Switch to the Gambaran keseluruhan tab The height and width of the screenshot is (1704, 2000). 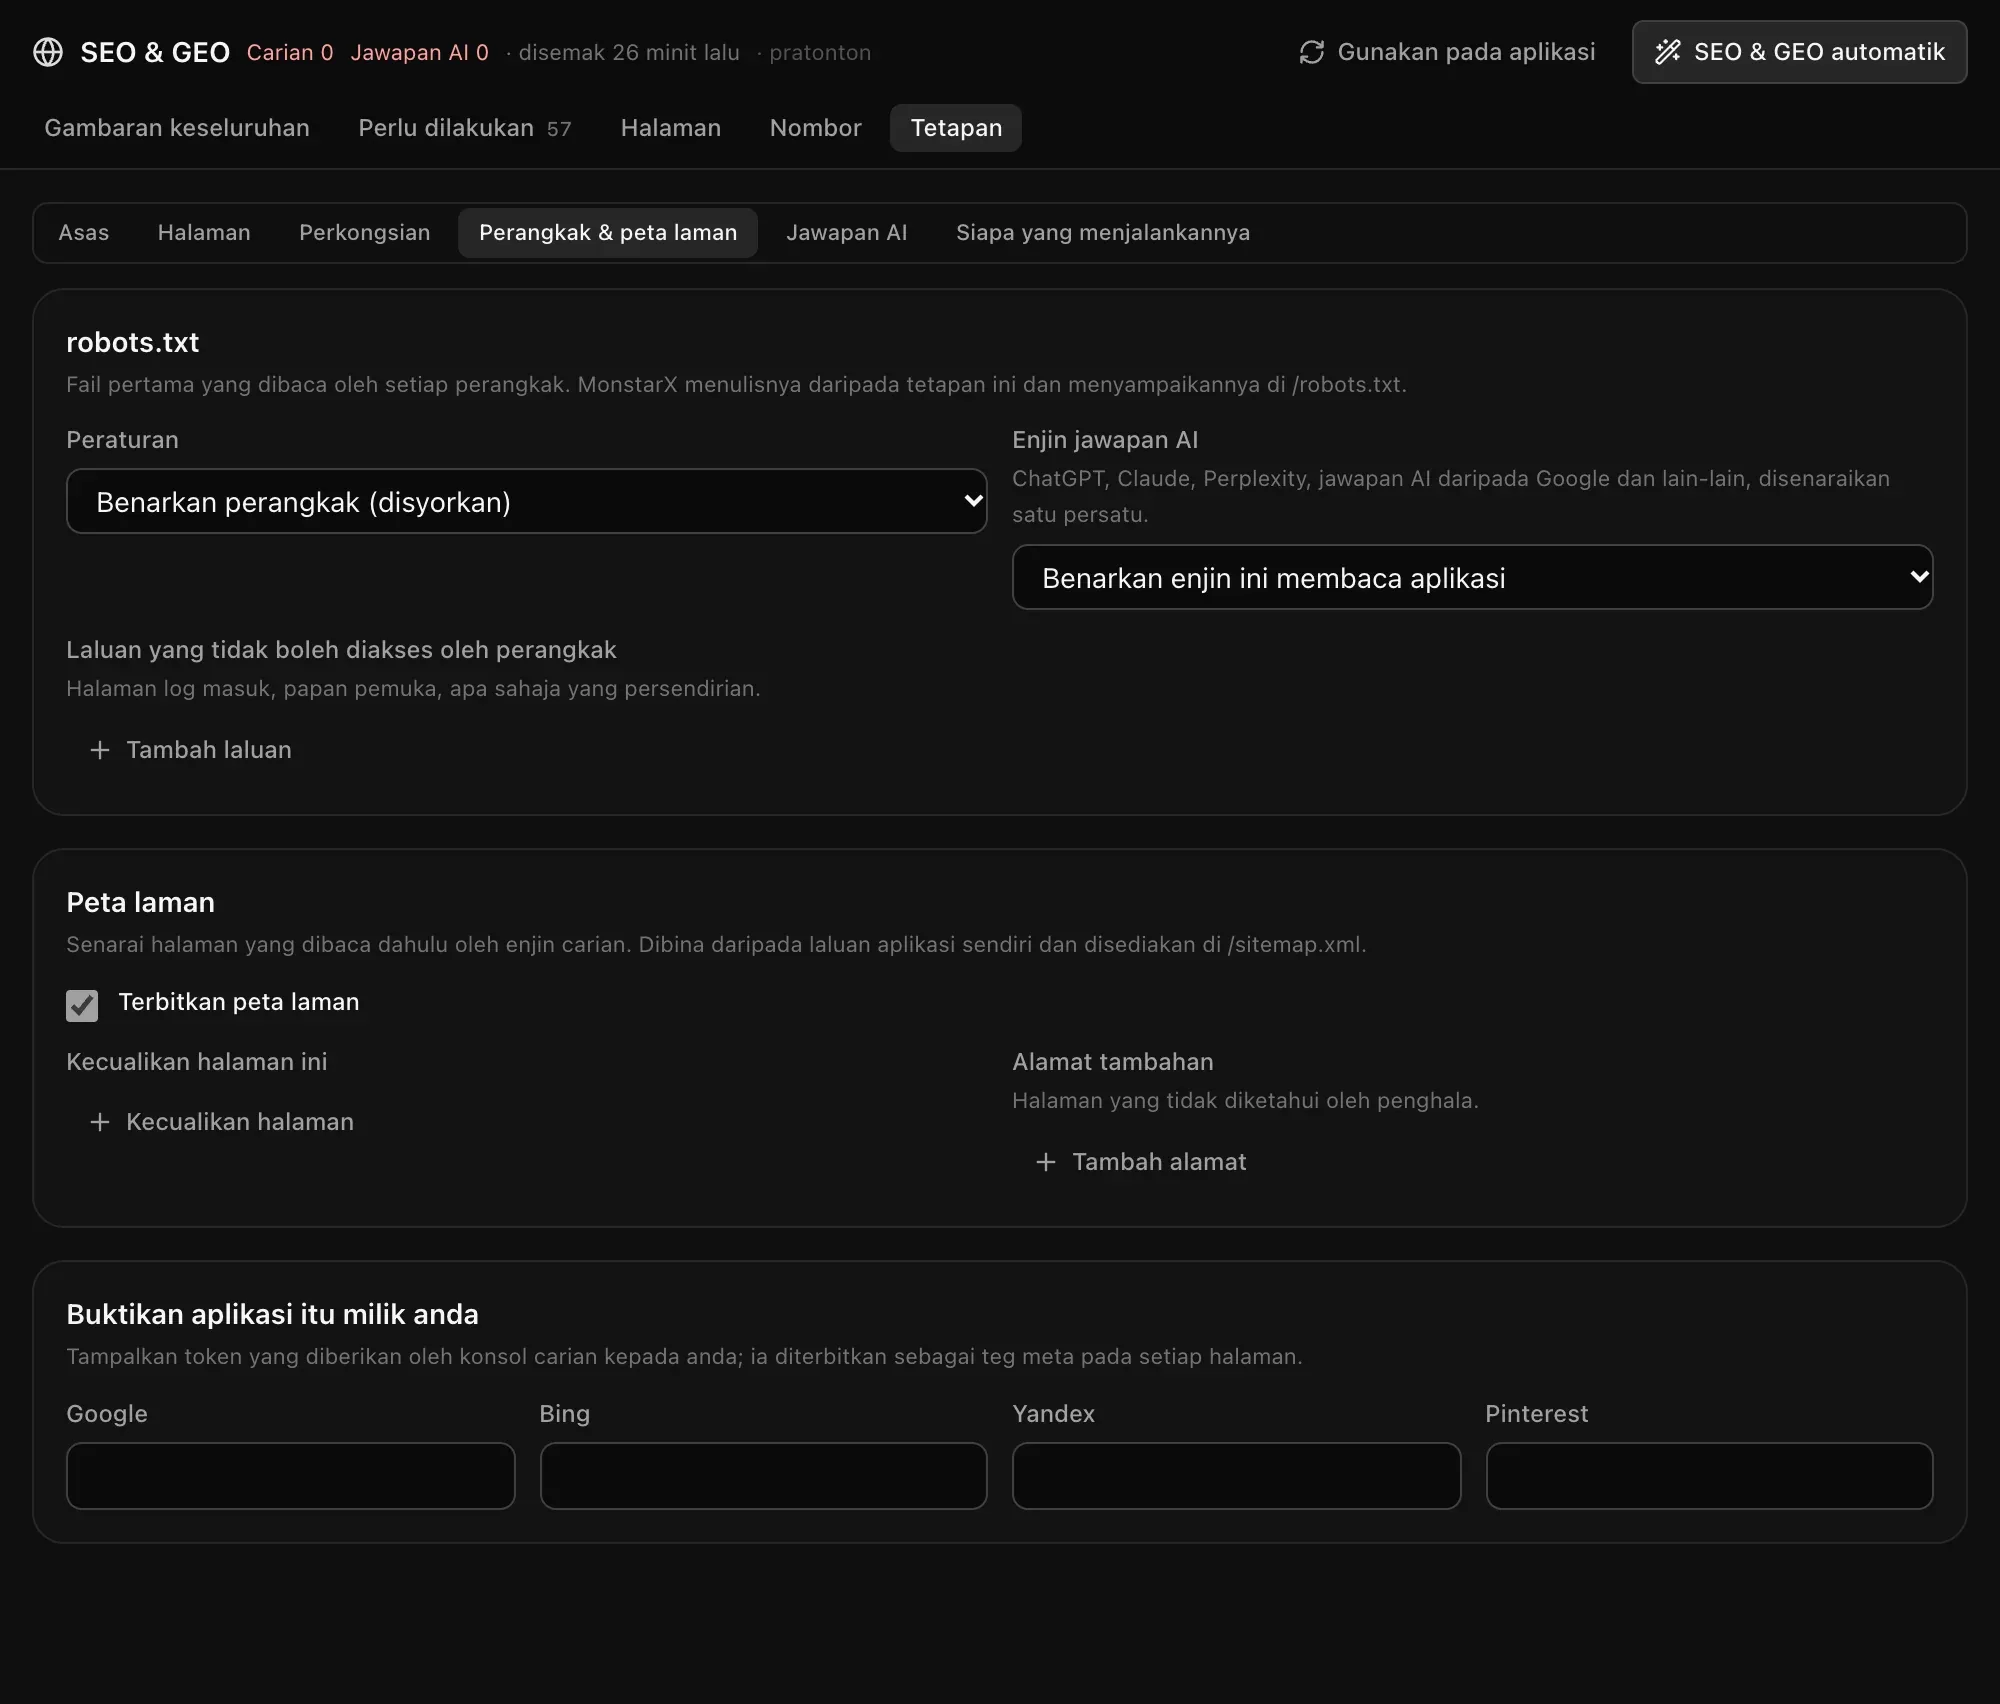click(x=177, y=128)
